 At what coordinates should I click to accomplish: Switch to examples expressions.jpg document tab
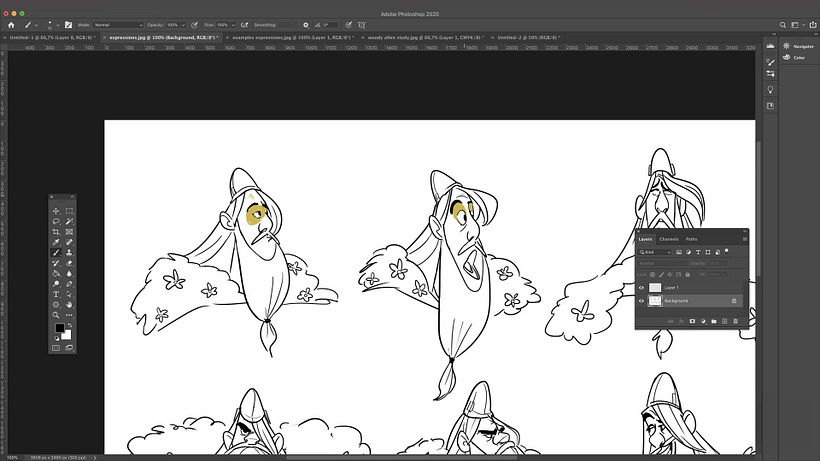click(291, 38)
